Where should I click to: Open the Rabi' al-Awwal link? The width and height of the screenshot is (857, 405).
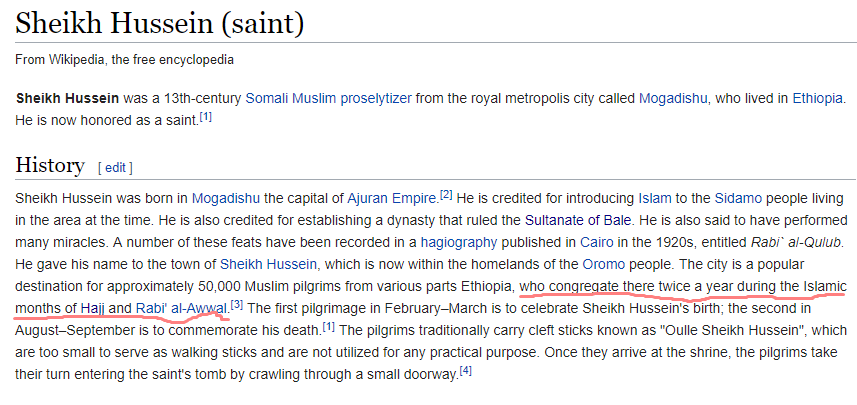click(x=181, y=308)
